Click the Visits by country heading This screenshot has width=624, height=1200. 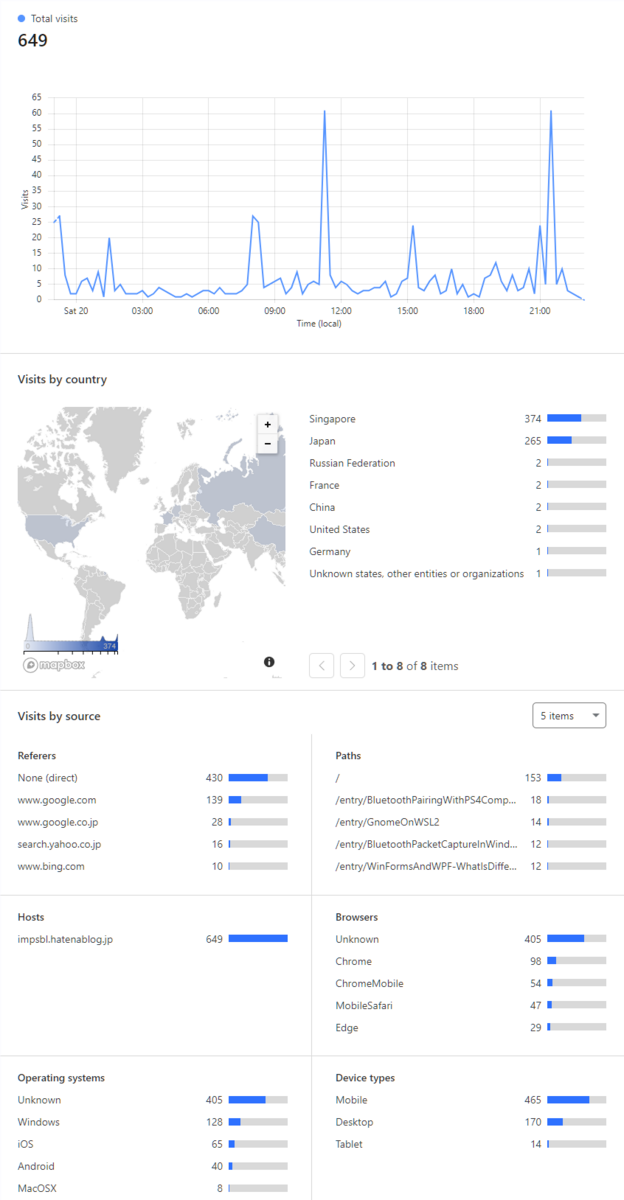coord(62,380)
